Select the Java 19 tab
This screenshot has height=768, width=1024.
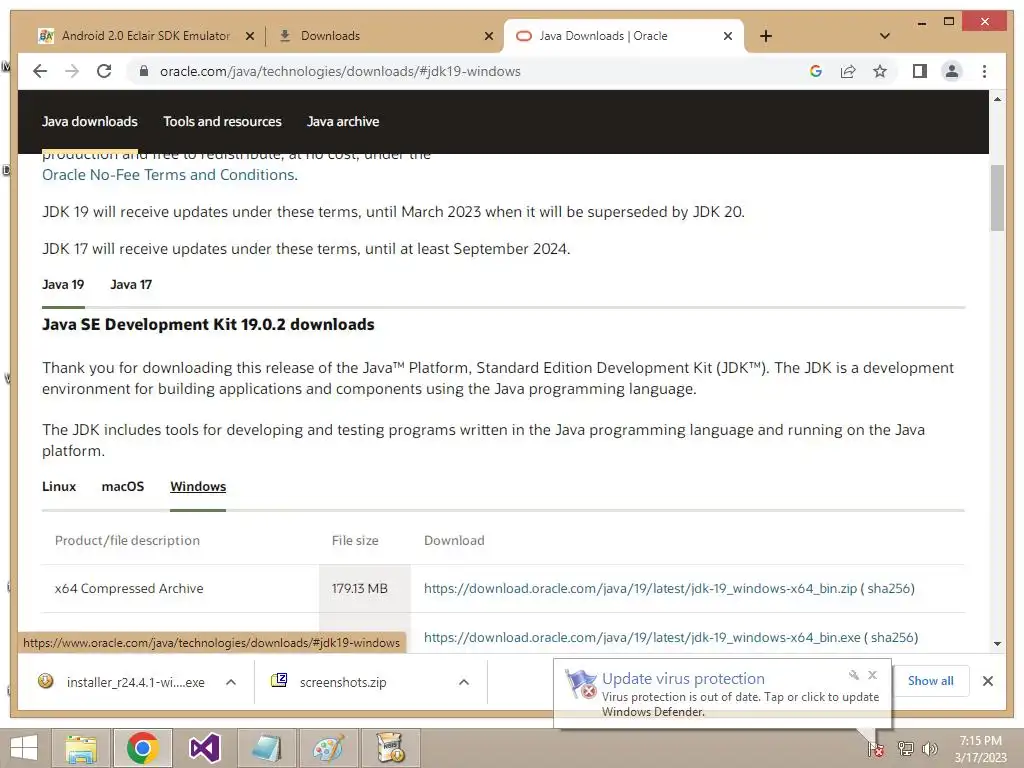point(63,285)
